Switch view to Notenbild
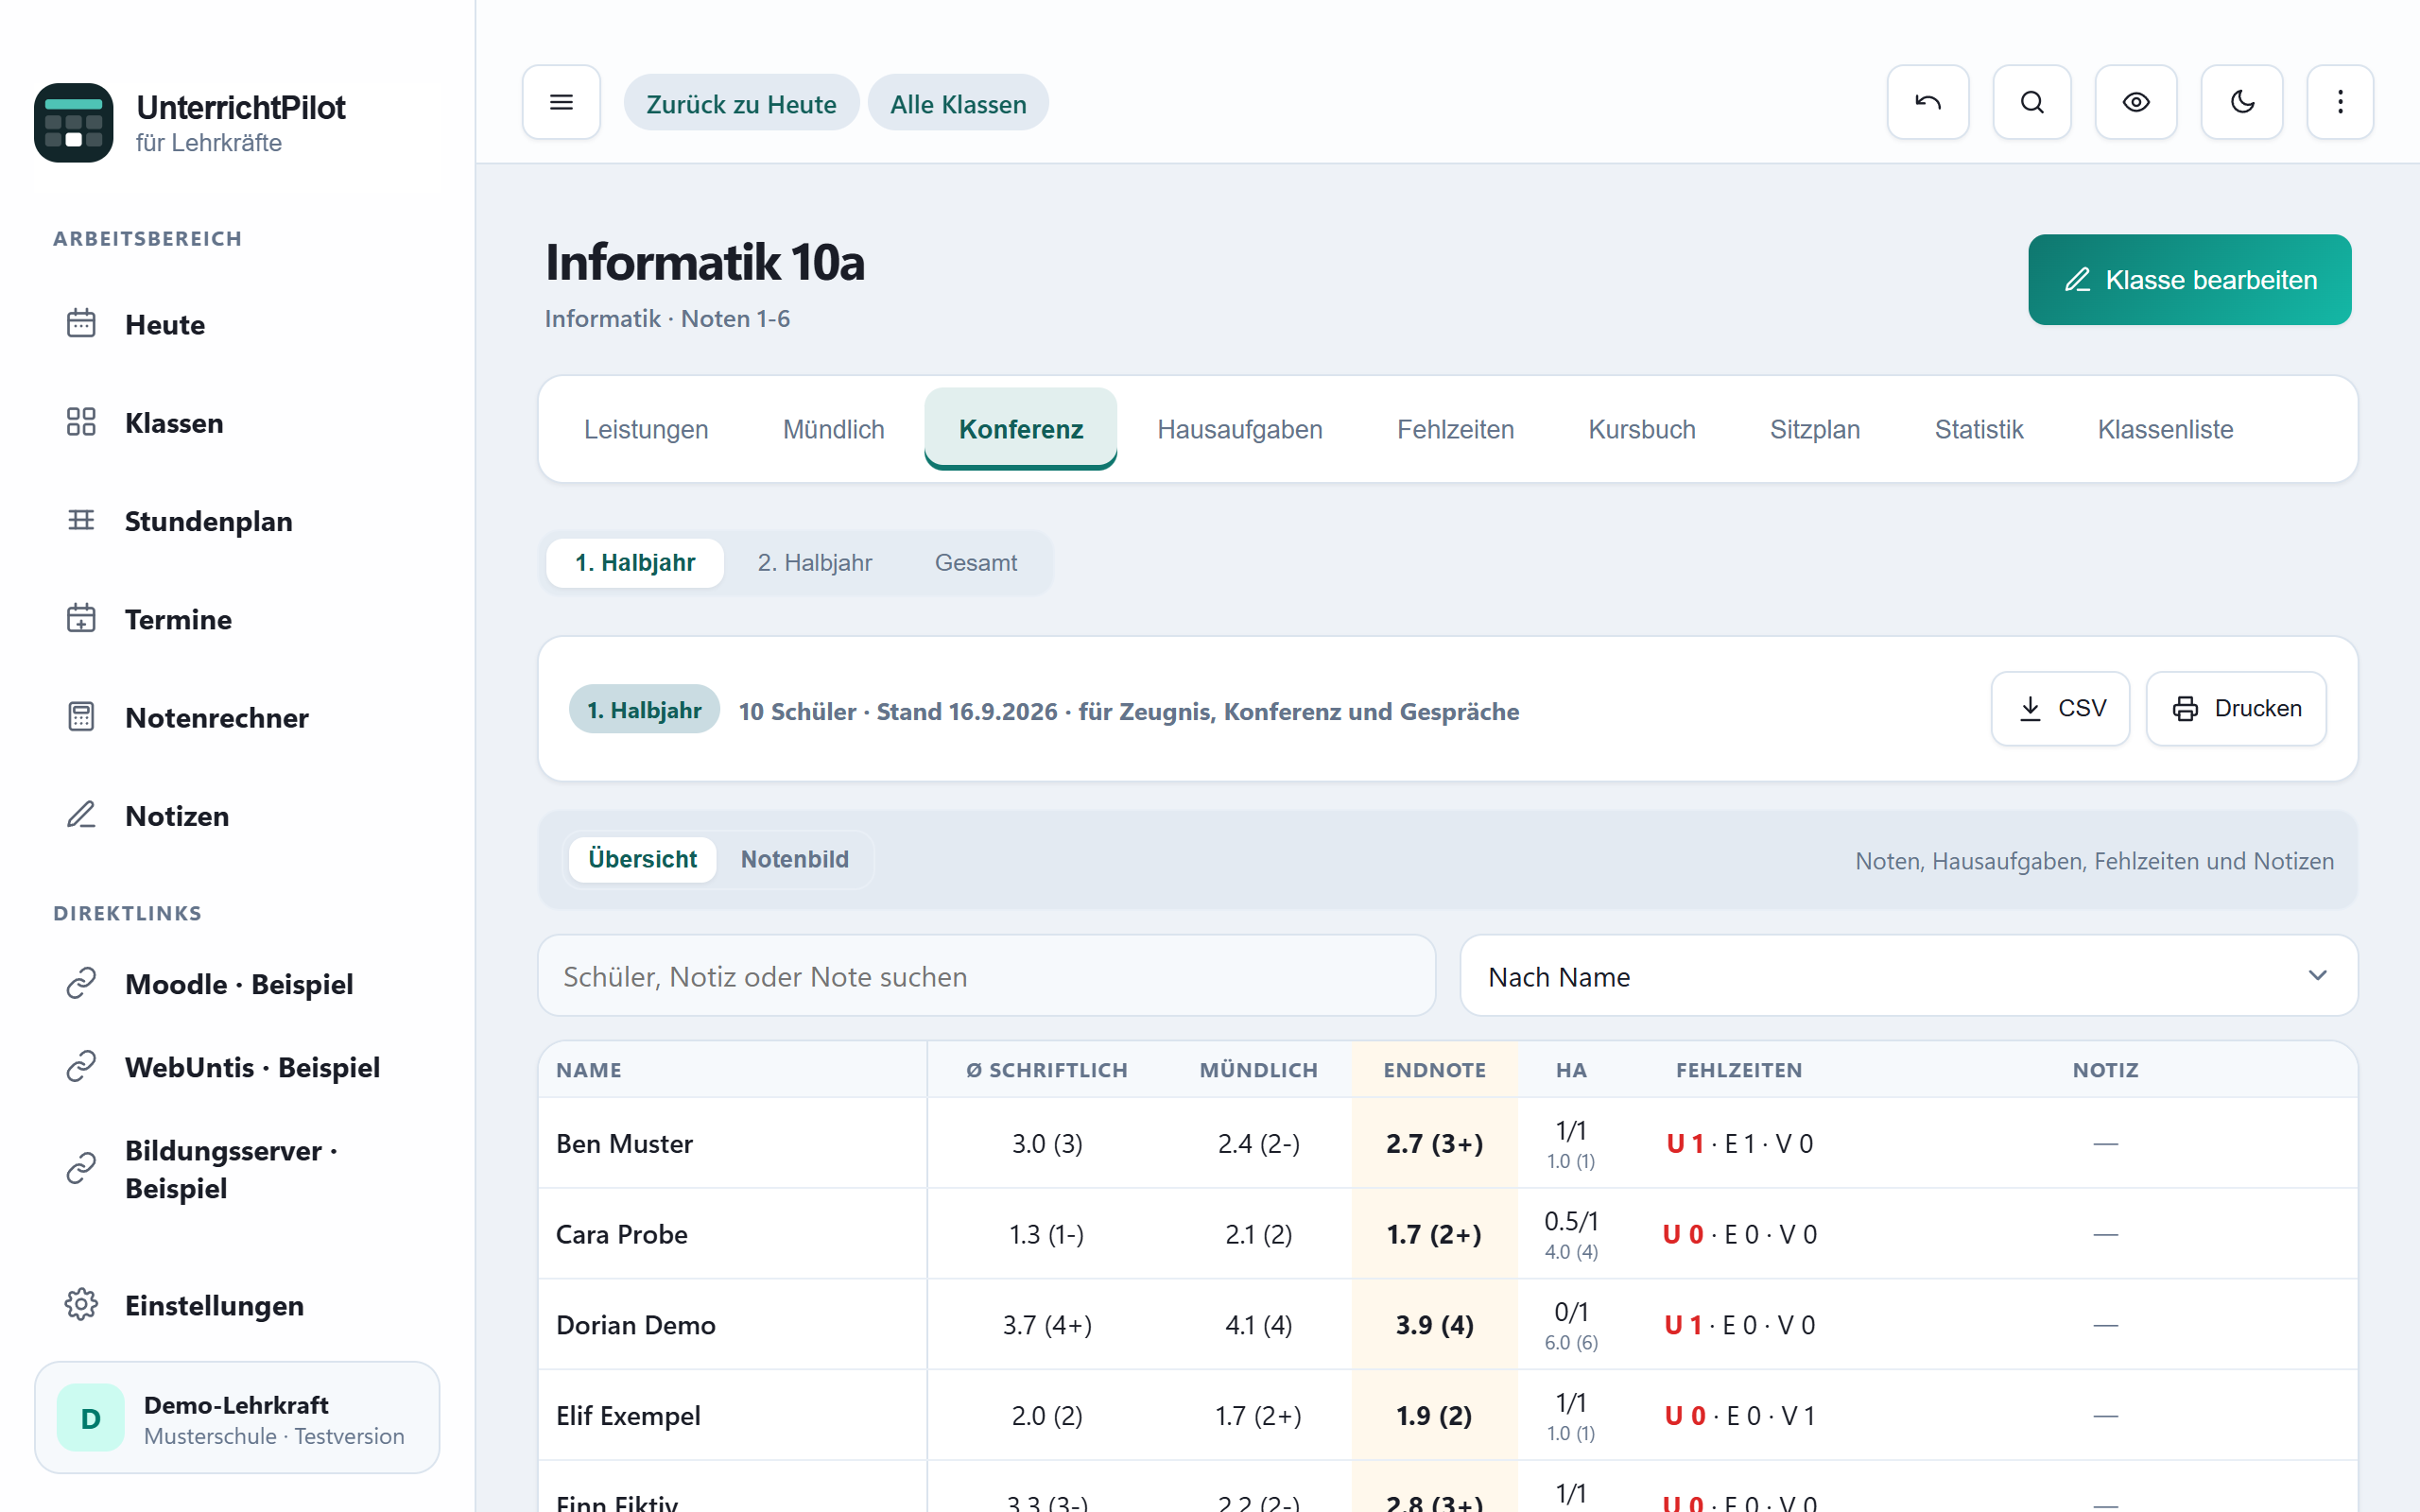The image size is (2420, 1512). pyautogui.click(x=794, y=859)
